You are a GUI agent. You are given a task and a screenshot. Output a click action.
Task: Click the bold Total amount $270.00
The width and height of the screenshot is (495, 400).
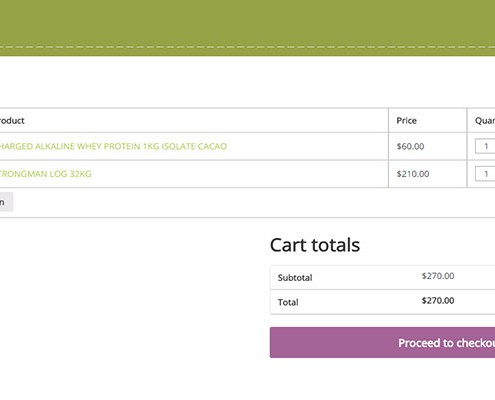tap(438, 301)
